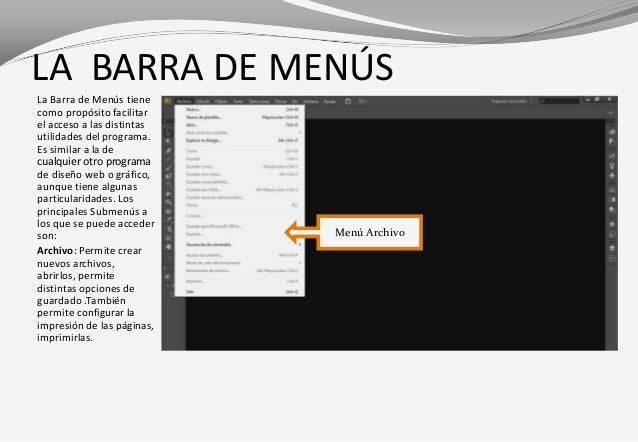The width and height of the screenshot is (638, 442).
Task: Restore down the Illustrator window
Action: coord(597,99)
